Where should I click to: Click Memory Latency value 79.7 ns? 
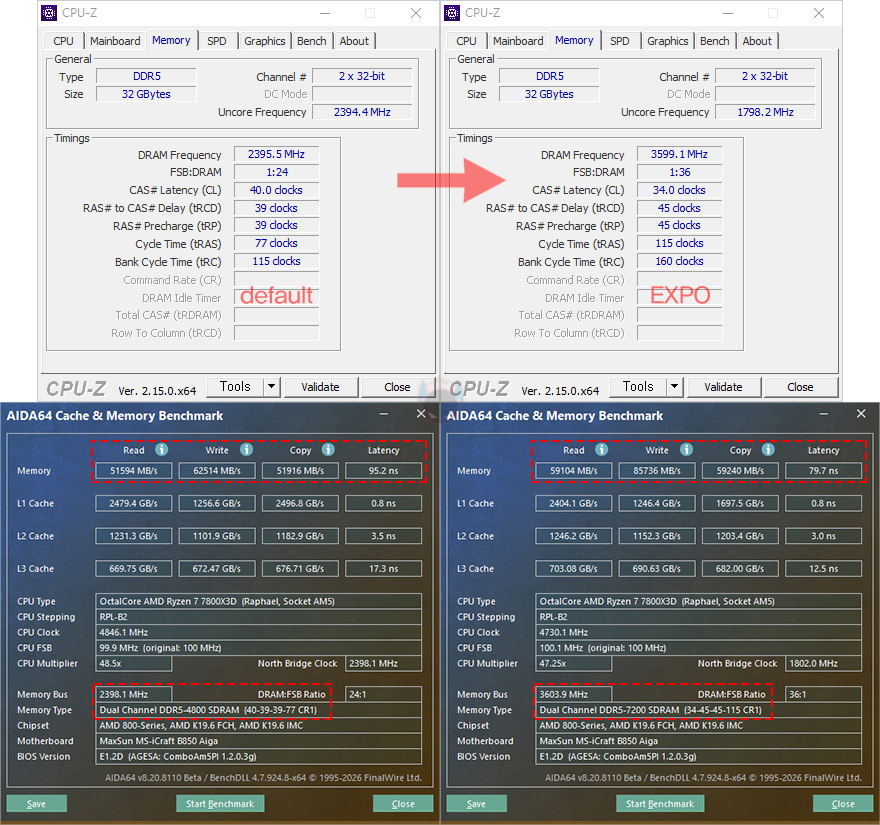click(823, 470)
